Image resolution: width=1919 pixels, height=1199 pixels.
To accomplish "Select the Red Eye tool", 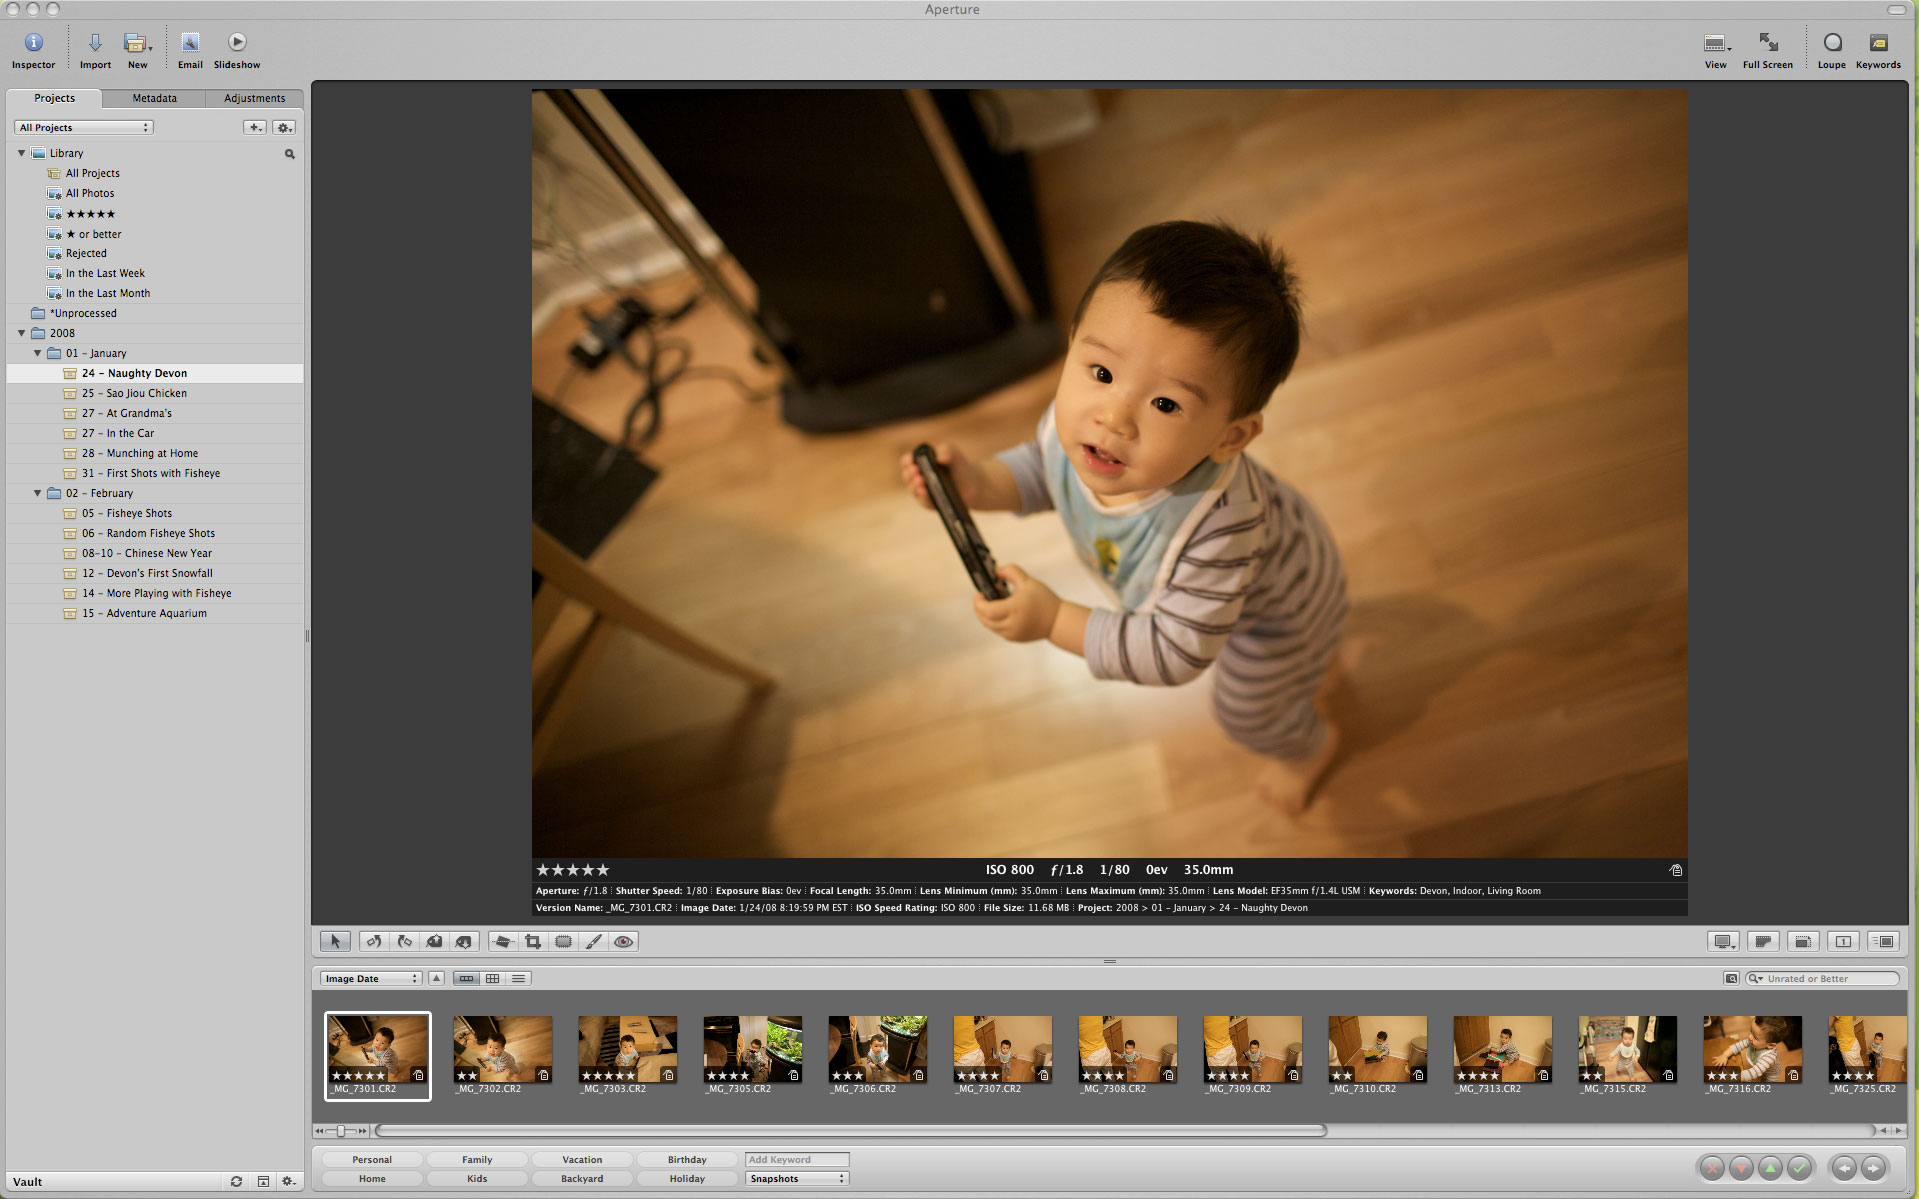I will [x=624, y=941].
